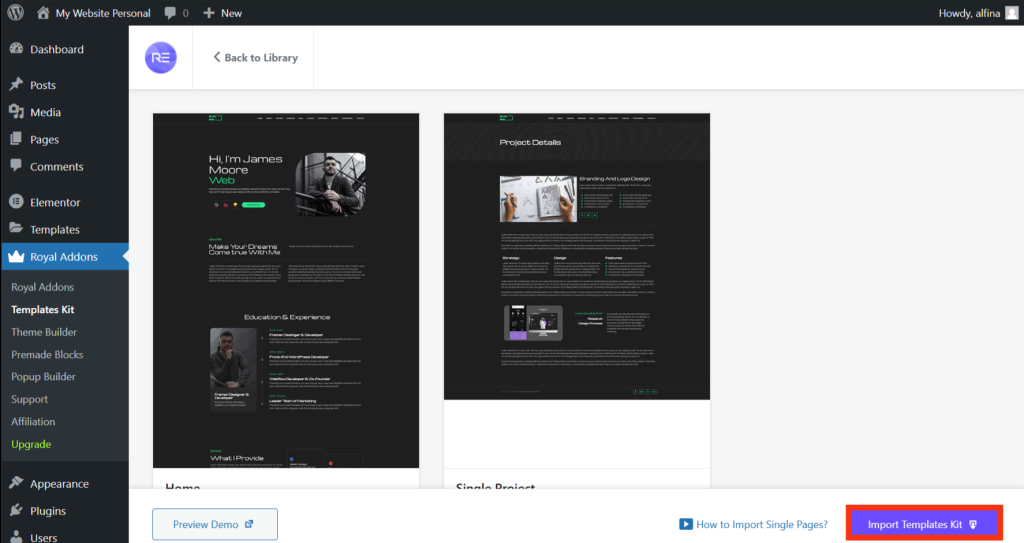Click Import Templates Kit button
This screenshot has height=543, width=1024.
[x=923, y=524]
